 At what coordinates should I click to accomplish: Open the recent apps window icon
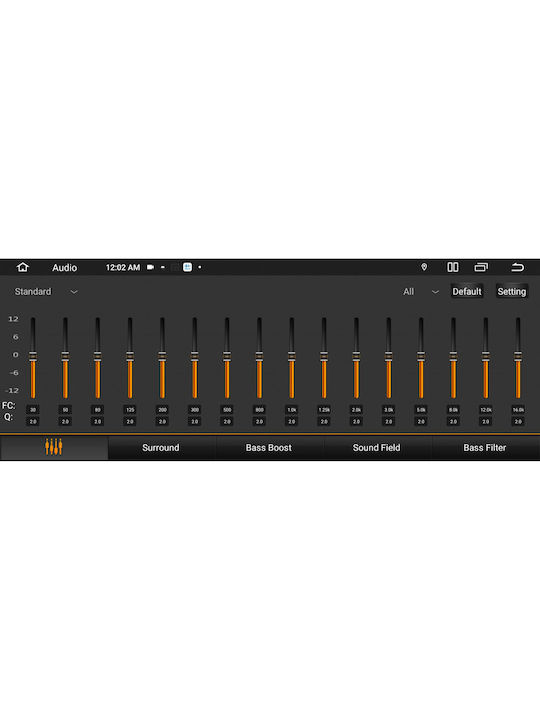pos(481,267)
